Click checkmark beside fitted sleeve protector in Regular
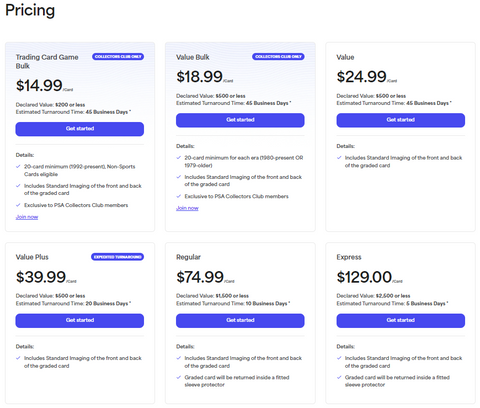Image resolution: width=480 pixels, height=408 pixels. pyautogui.click(x=179, y=377)
